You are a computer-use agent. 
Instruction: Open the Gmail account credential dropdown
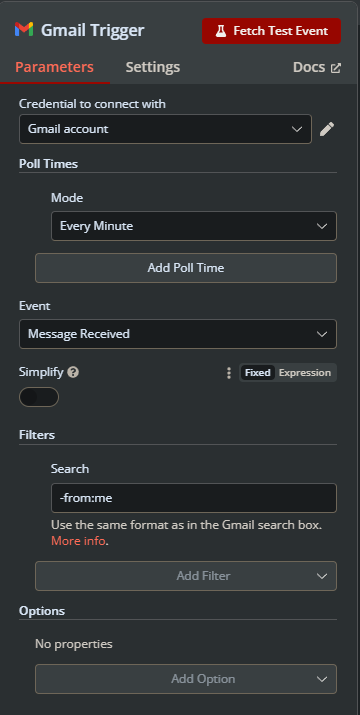(x=166, y=129)
